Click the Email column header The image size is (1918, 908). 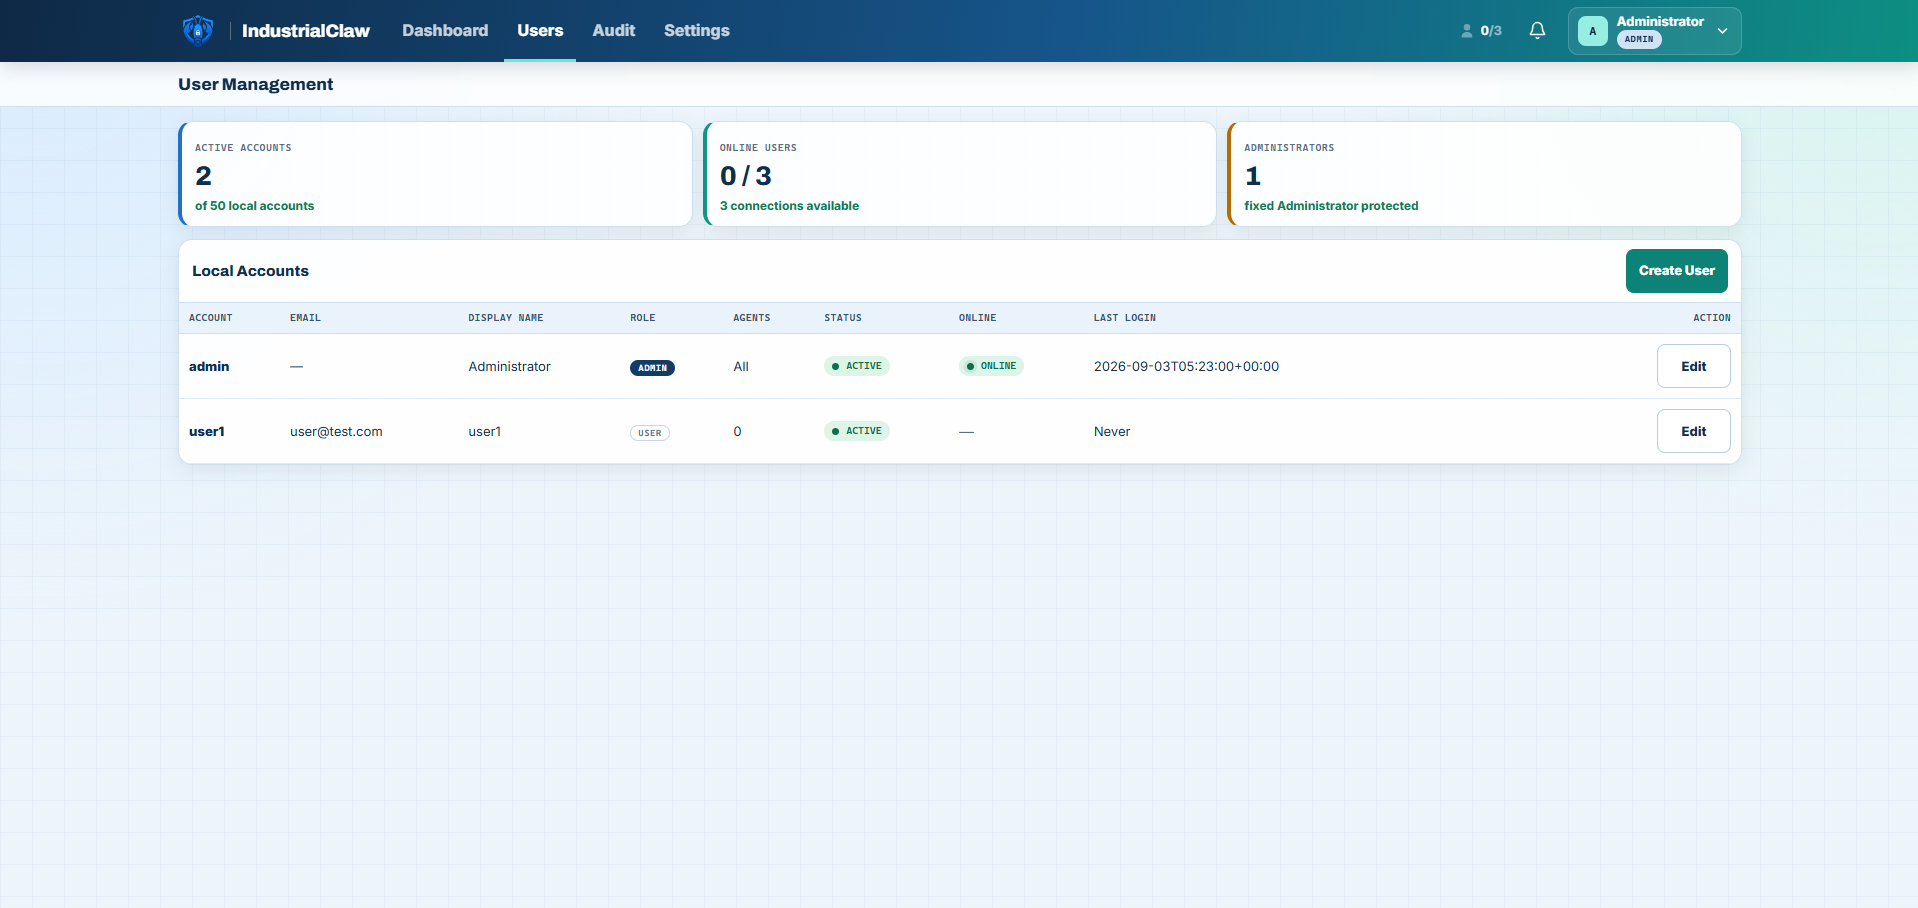(305, 318)
